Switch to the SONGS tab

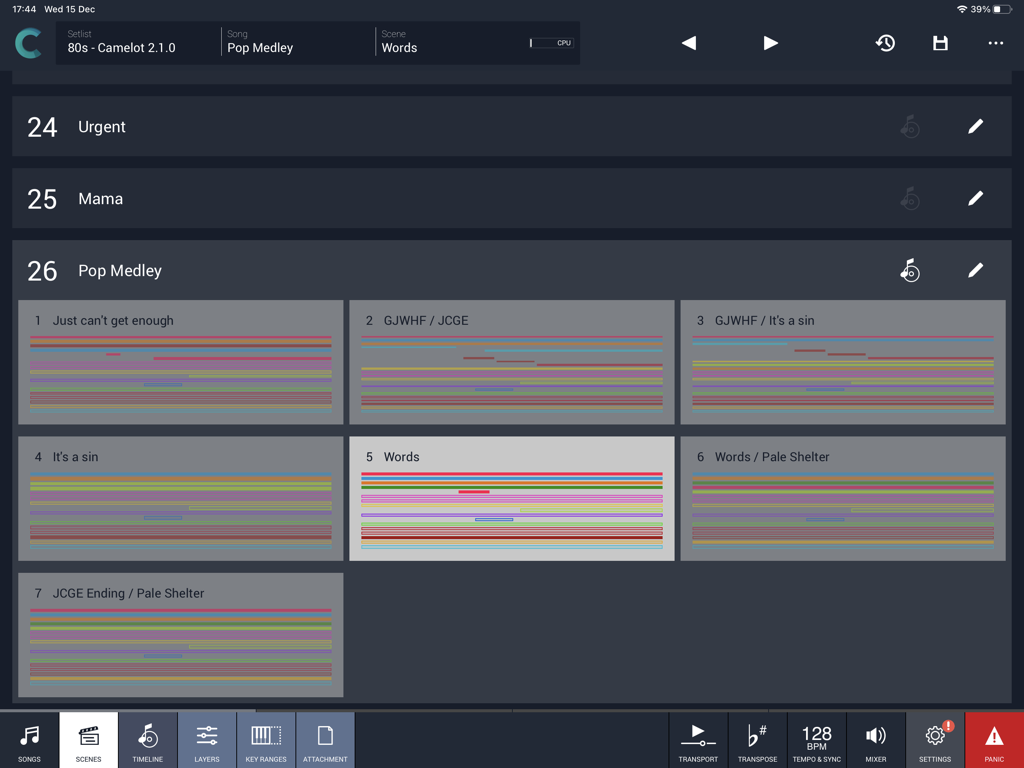[x=29, y=739]
